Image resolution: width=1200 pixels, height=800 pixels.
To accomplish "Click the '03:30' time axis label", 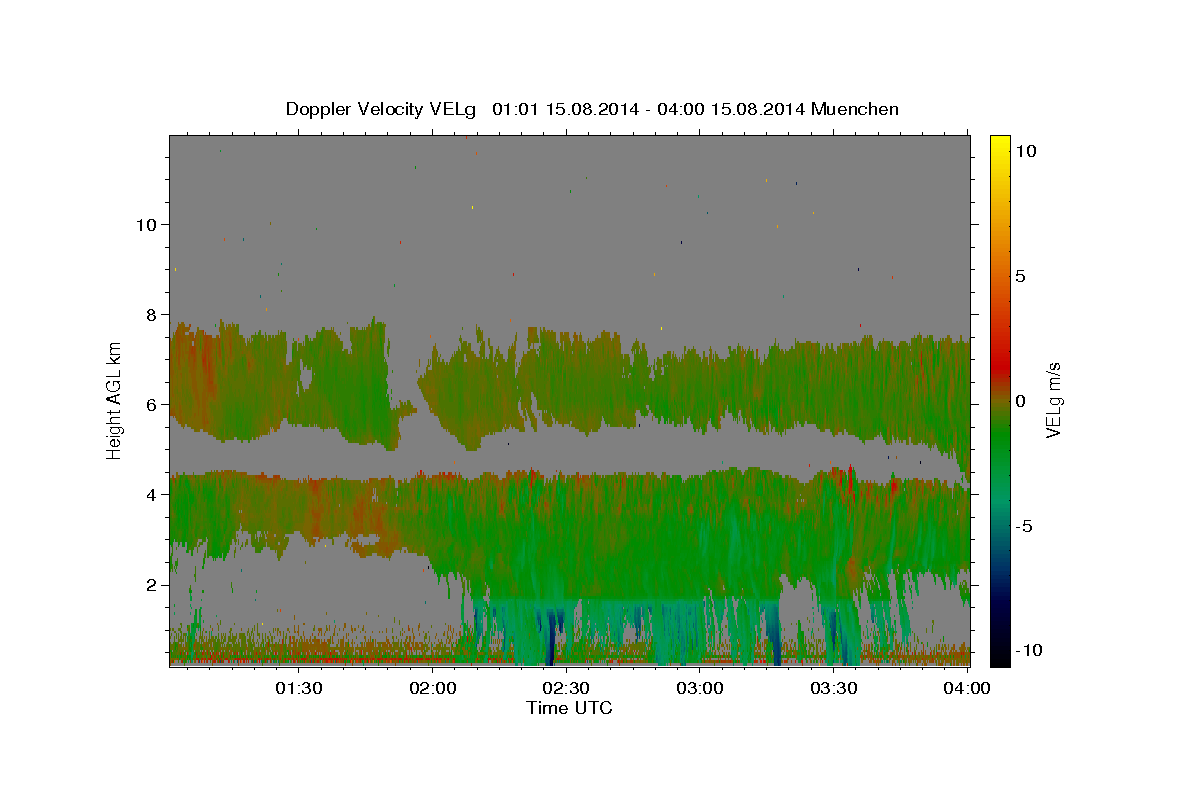I will [834, 688].
